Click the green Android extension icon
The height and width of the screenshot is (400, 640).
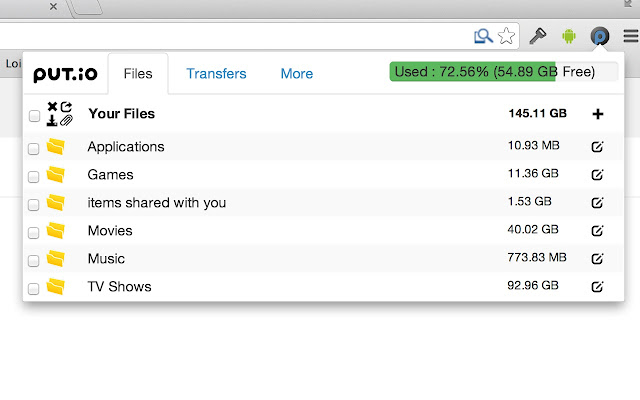coord(569,36)
